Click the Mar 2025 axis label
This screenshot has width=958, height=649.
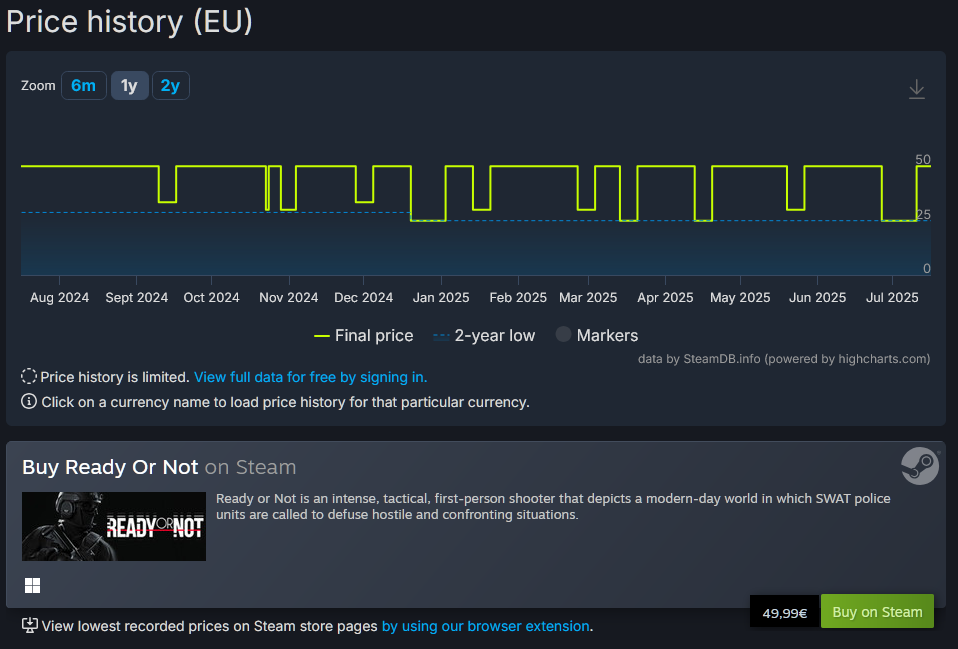(x=588, y=298)
